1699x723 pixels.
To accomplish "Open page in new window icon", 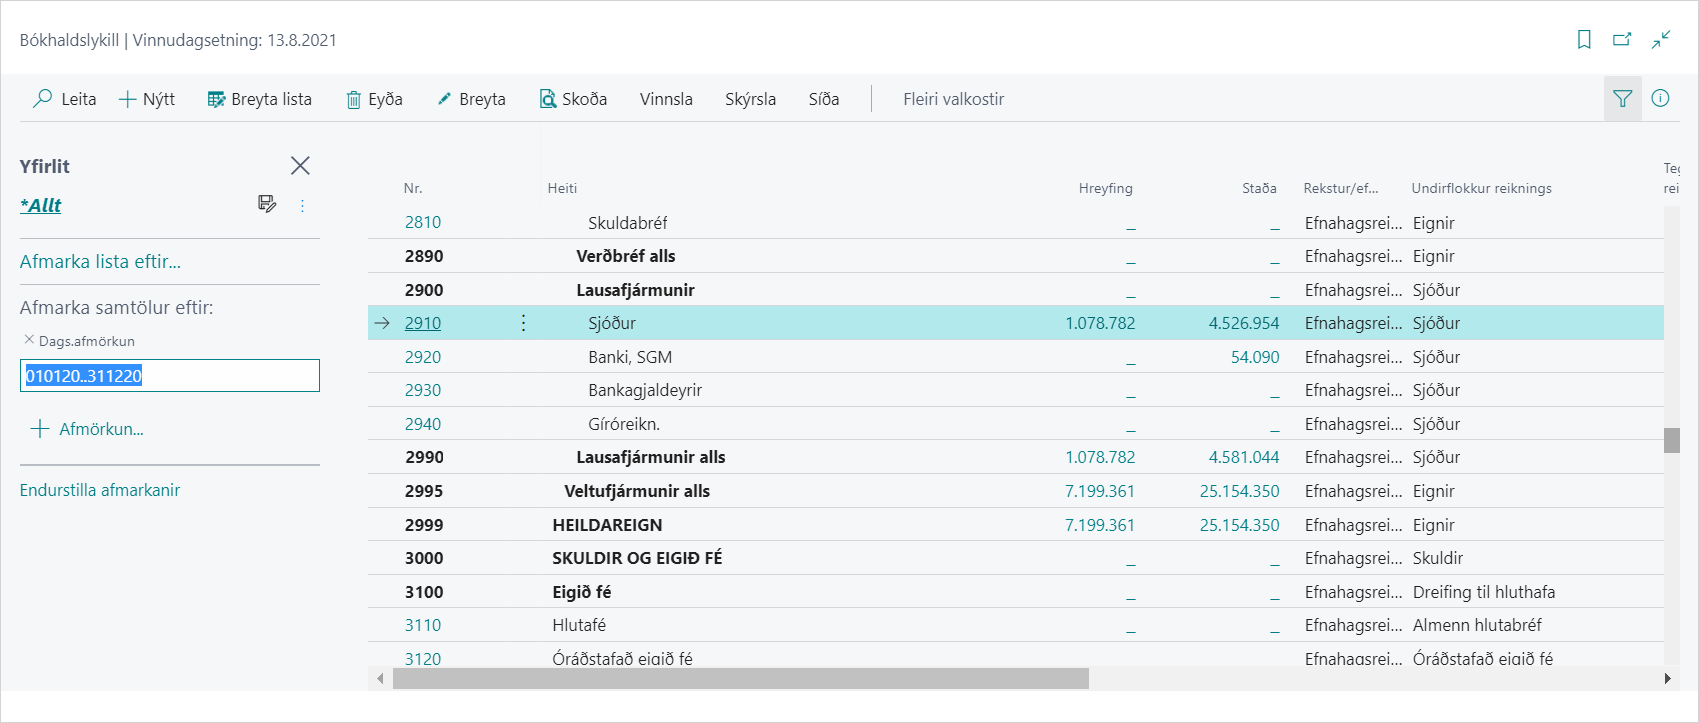I will pos(1622,40).
